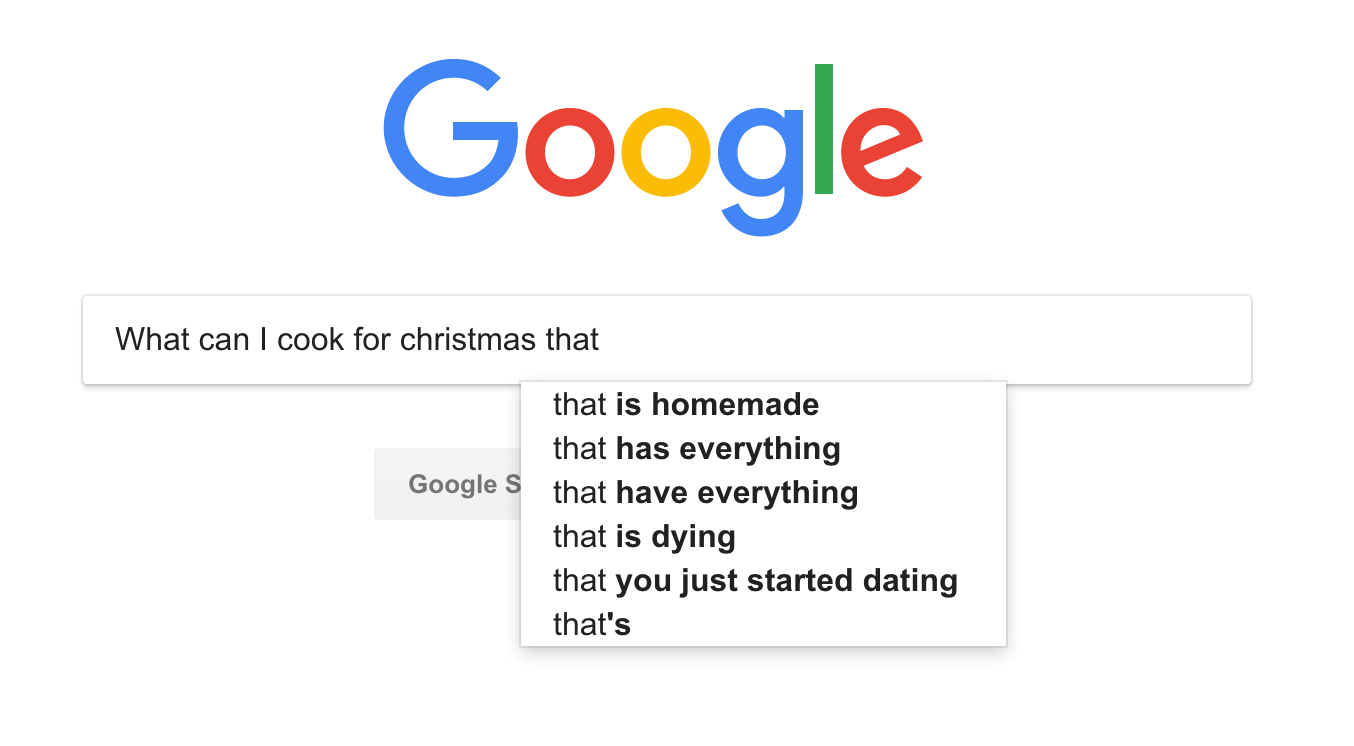This screenshot has width=1354, height=746.
Task: Pick the "that's" autocomplete suggestion
Action: pos(592,624)
